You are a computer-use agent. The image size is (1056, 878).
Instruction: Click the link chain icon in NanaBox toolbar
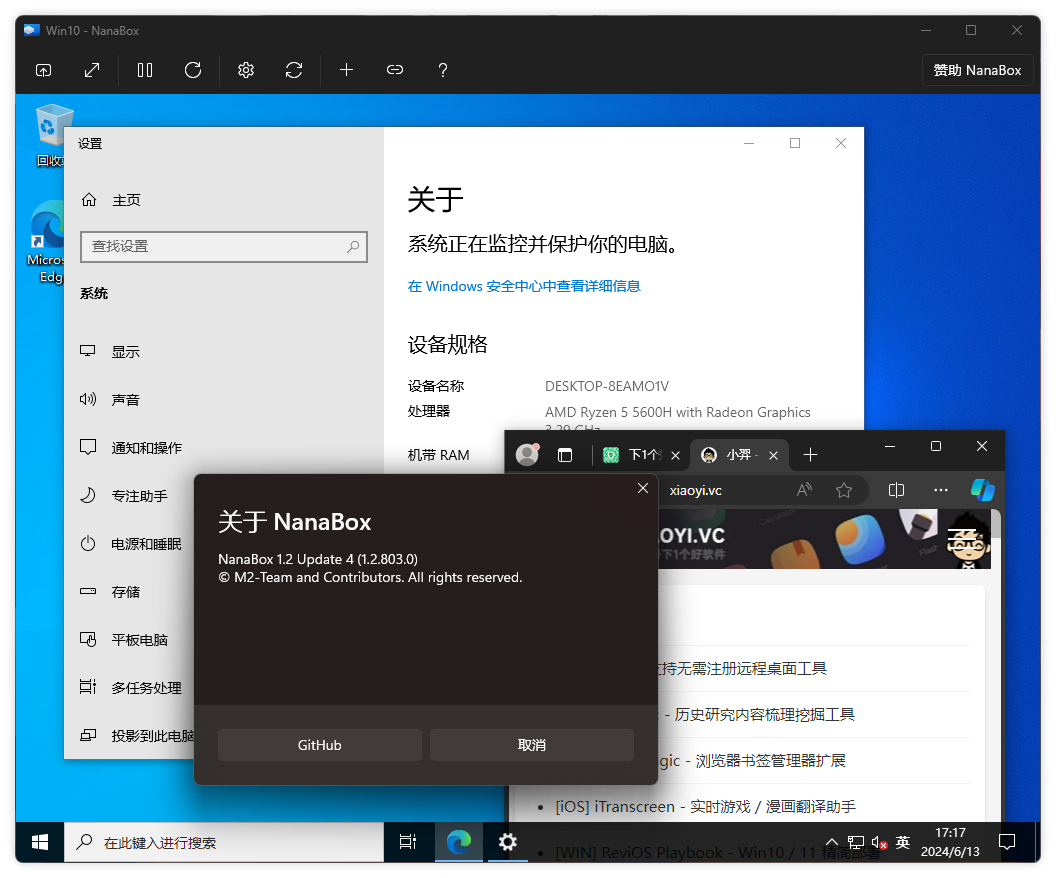pos(395,70)
